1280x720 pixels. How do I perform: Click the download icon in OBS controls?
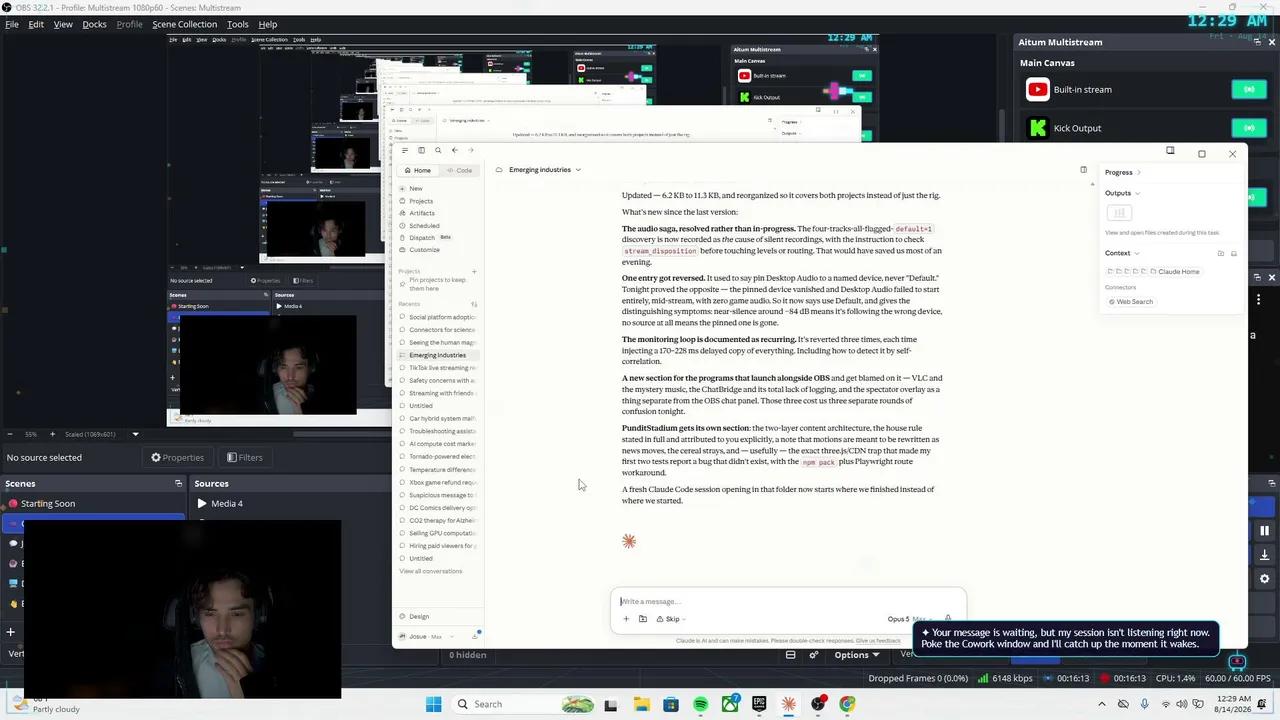[1264, 555]
